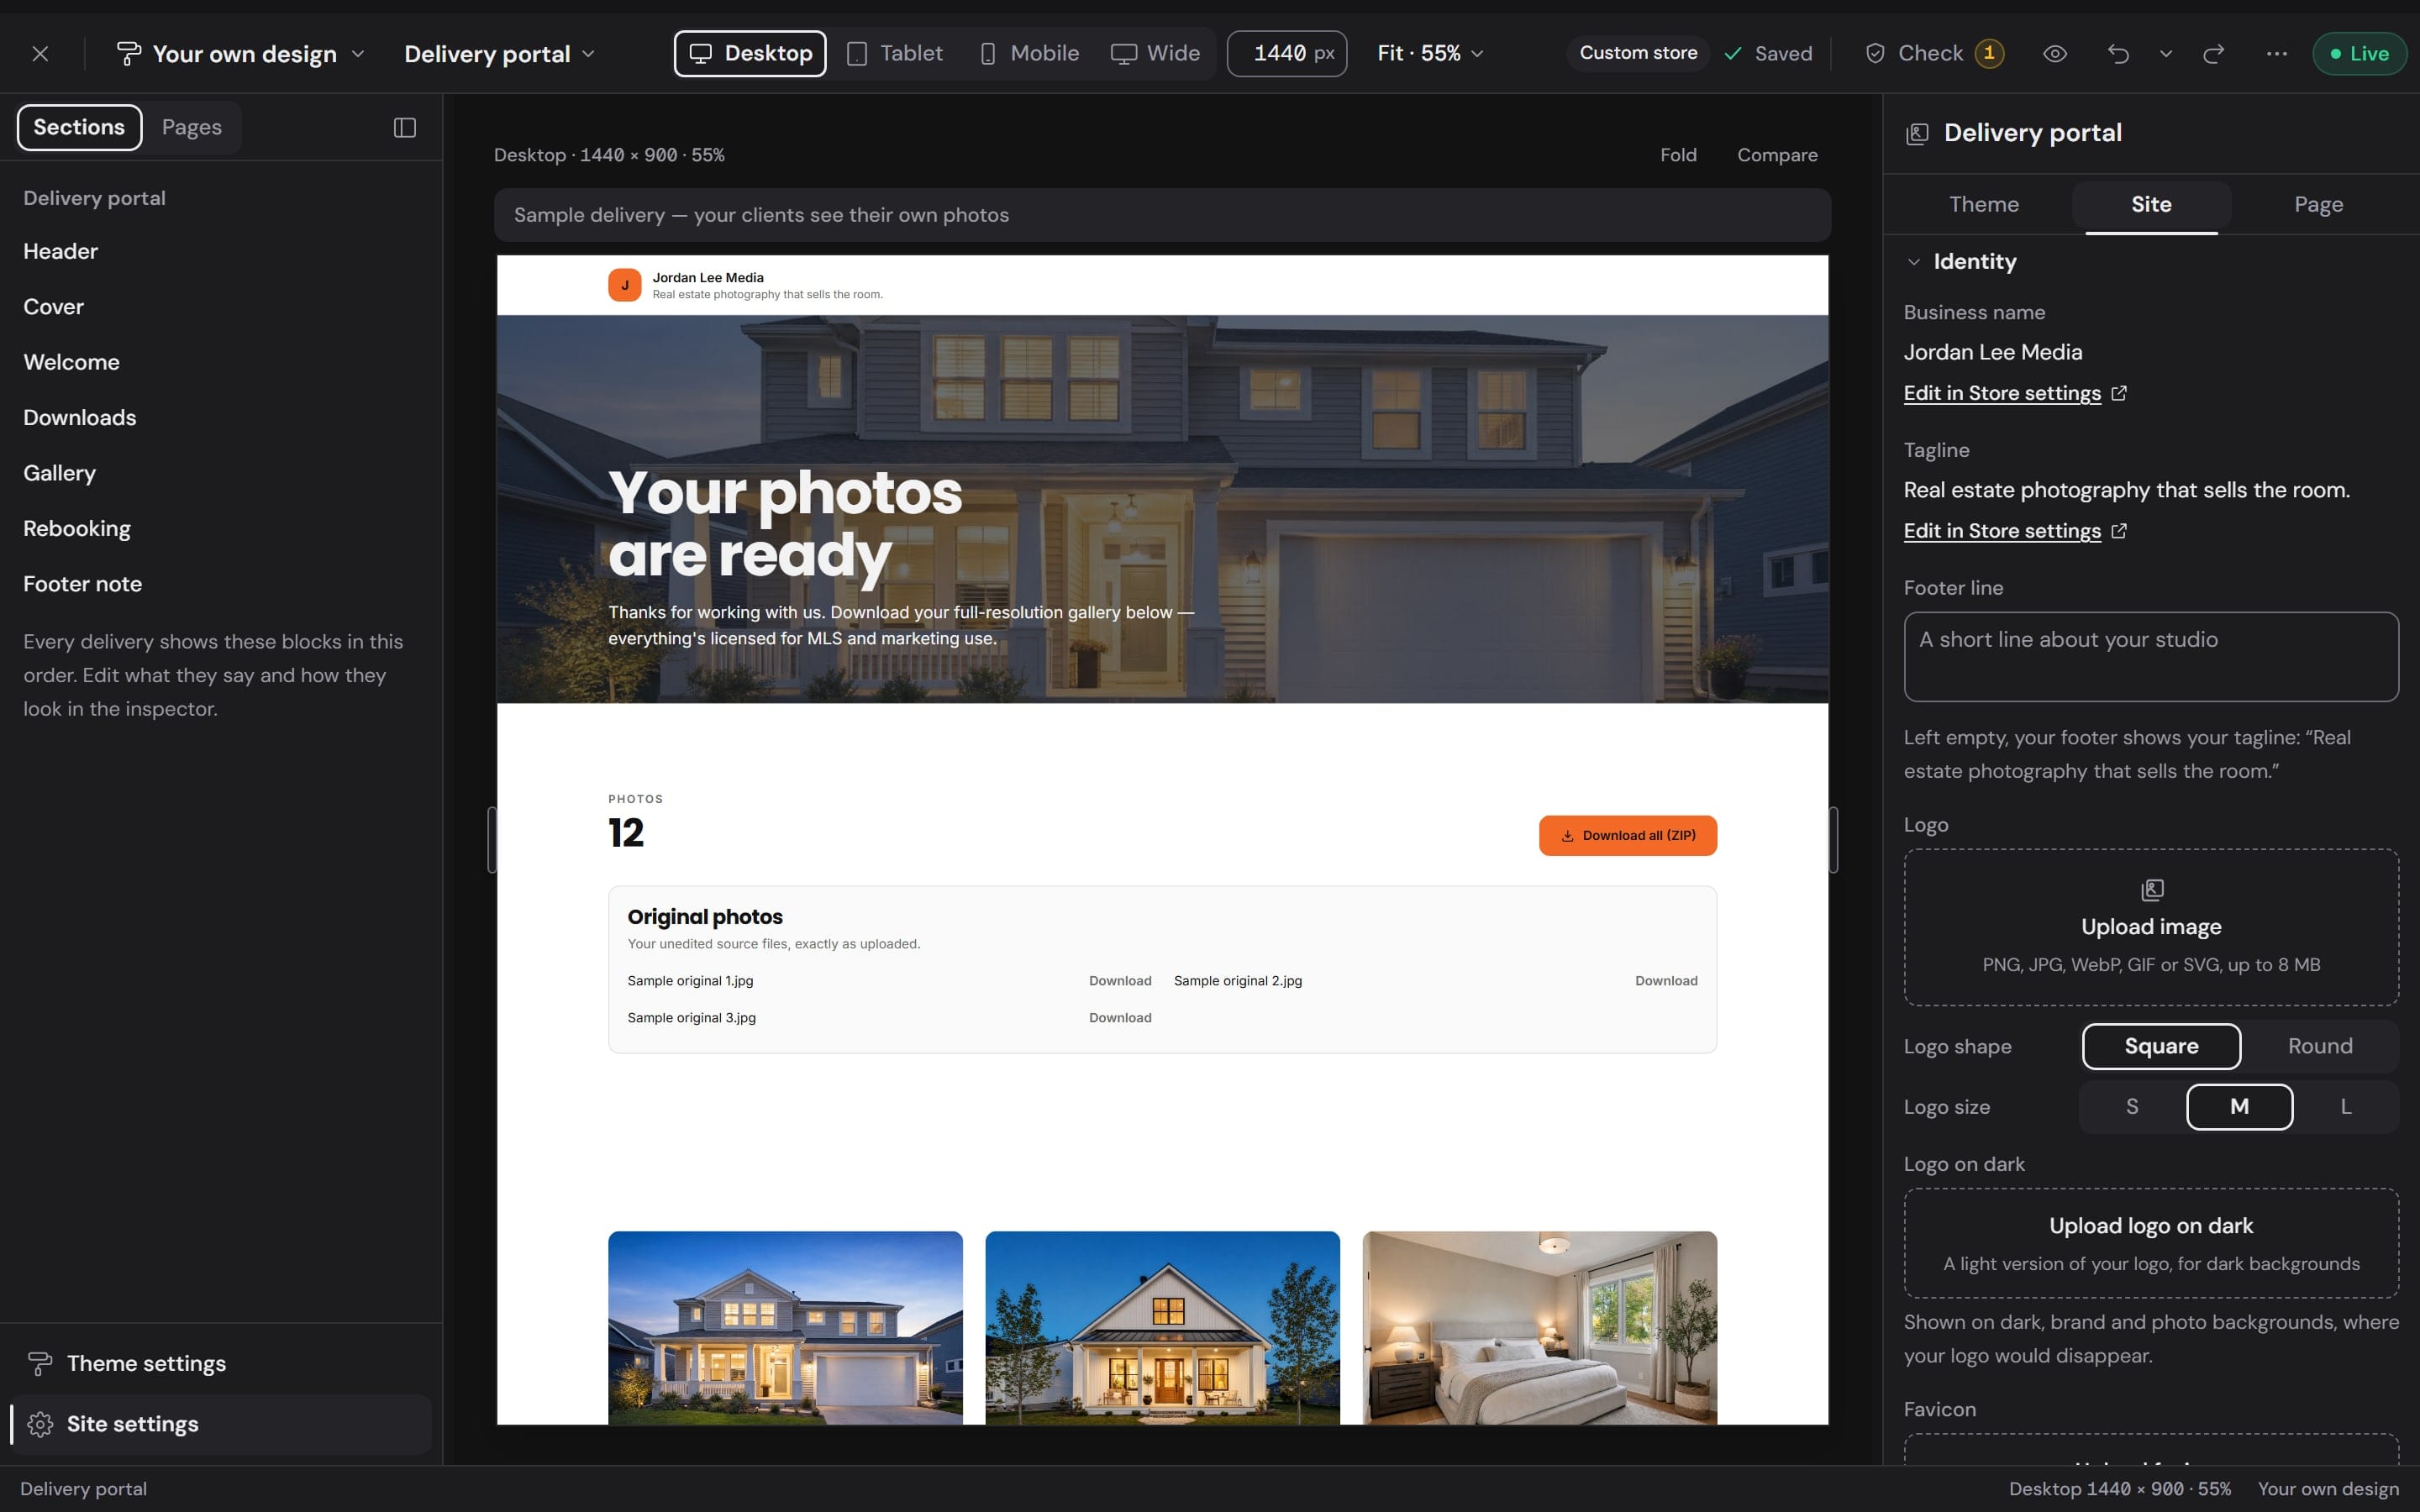Click the Compare button
This screenshot has width=2420, height=1512.
point(1777,155)
